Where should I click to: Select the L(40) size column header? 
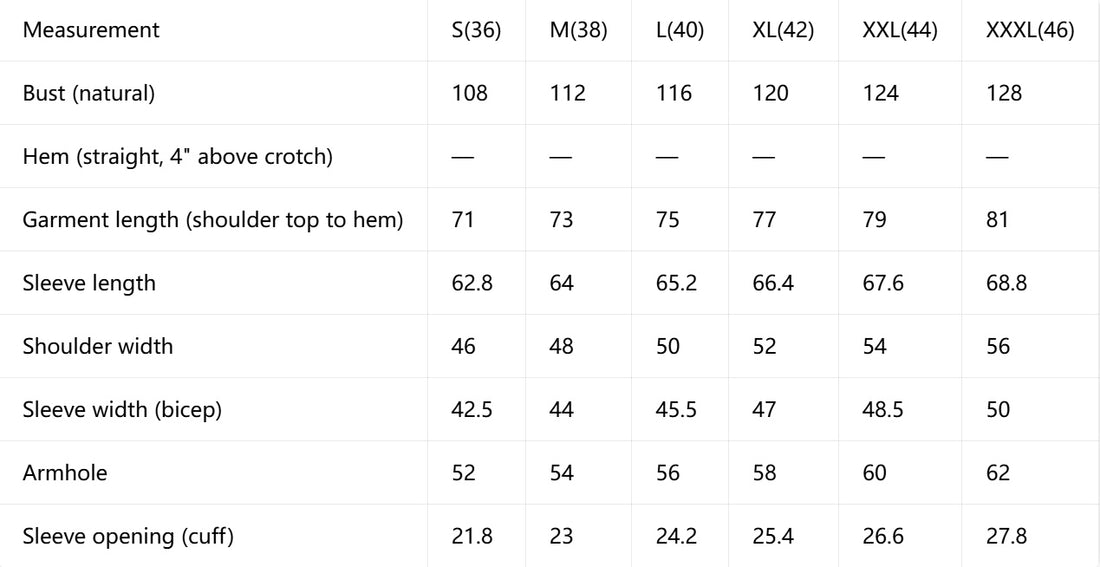coord(680,31)
